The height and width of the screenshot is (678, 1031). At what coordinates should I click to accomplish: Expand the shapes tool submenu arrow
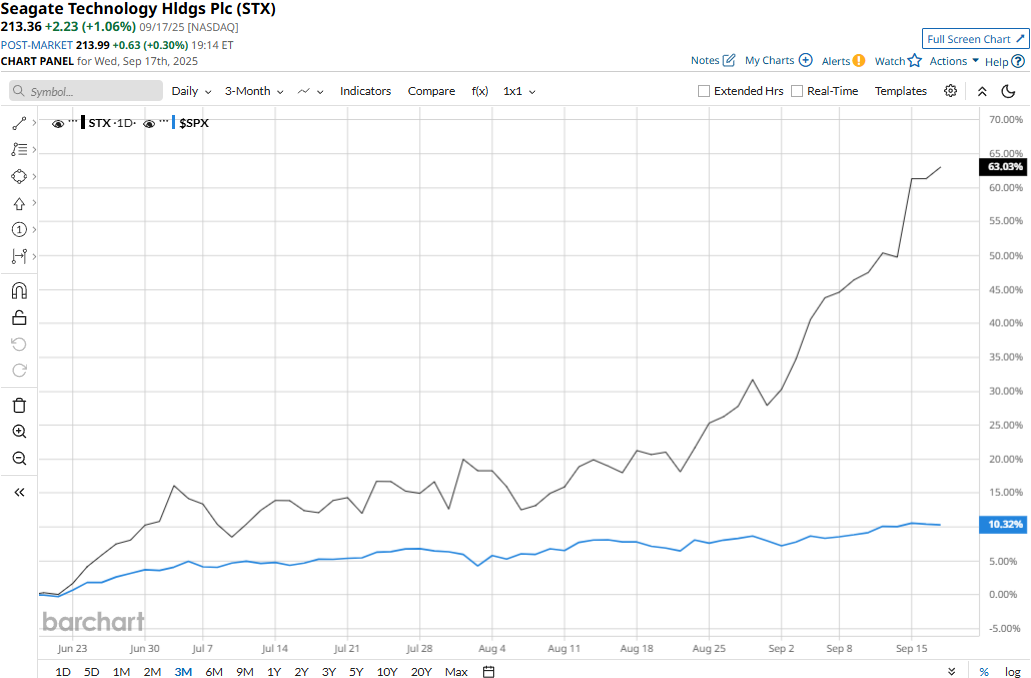[34, 176]
